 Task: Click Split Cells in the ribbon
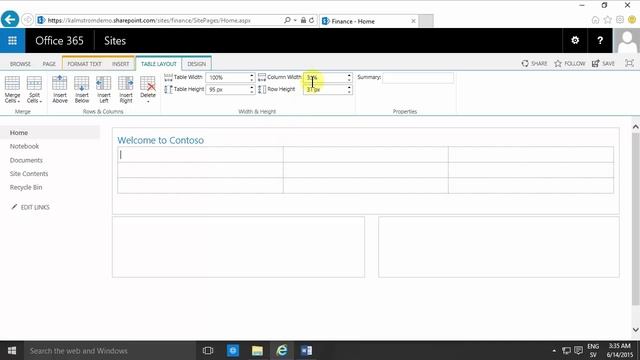click(34, 89)
